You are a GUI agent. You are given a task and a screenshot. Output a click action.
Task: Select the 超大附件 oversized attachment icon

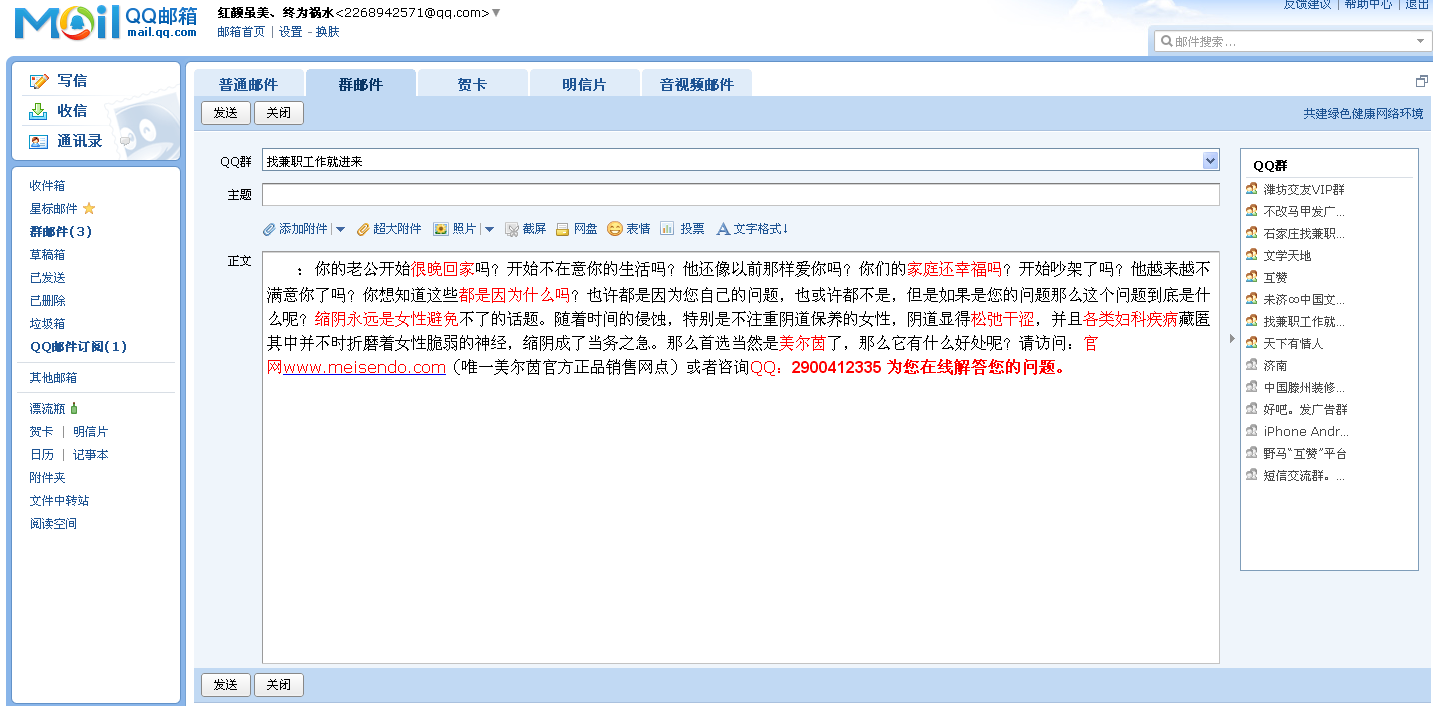click(x=363, y=228)
